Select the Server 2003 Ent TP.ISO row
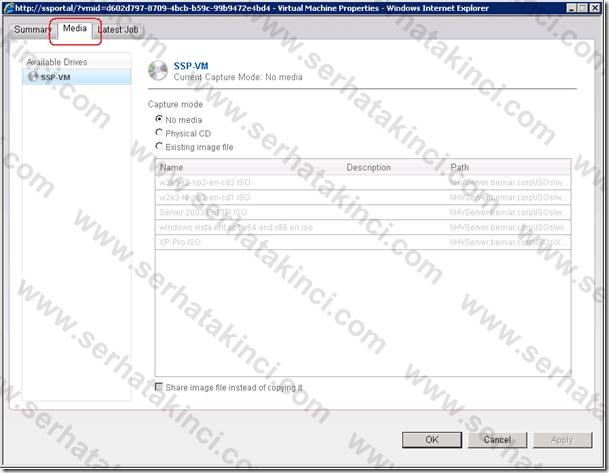This screenshot has height=473, width=609. click(x=363, y=212)
